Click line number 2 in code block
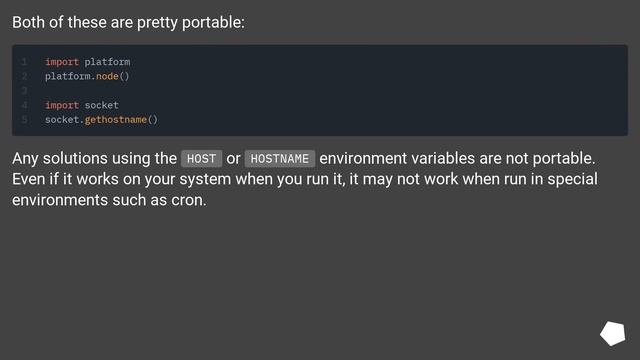640x360 pixels. pyautogui.click(x=24, y=76)
